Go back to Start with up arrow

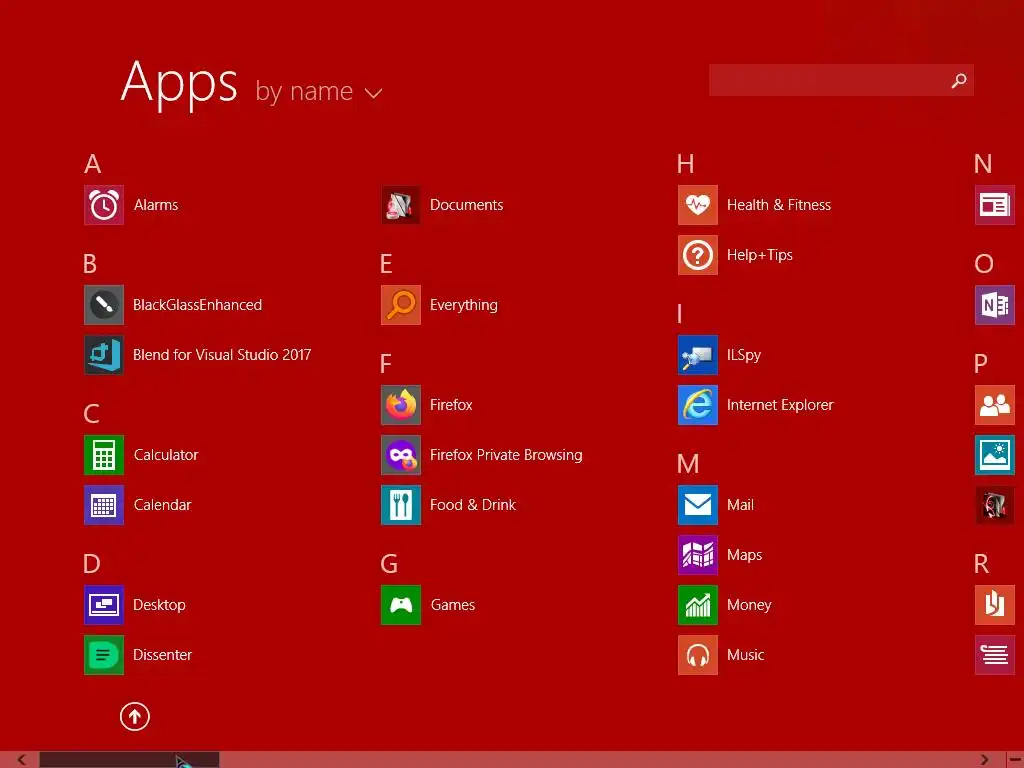135,716
